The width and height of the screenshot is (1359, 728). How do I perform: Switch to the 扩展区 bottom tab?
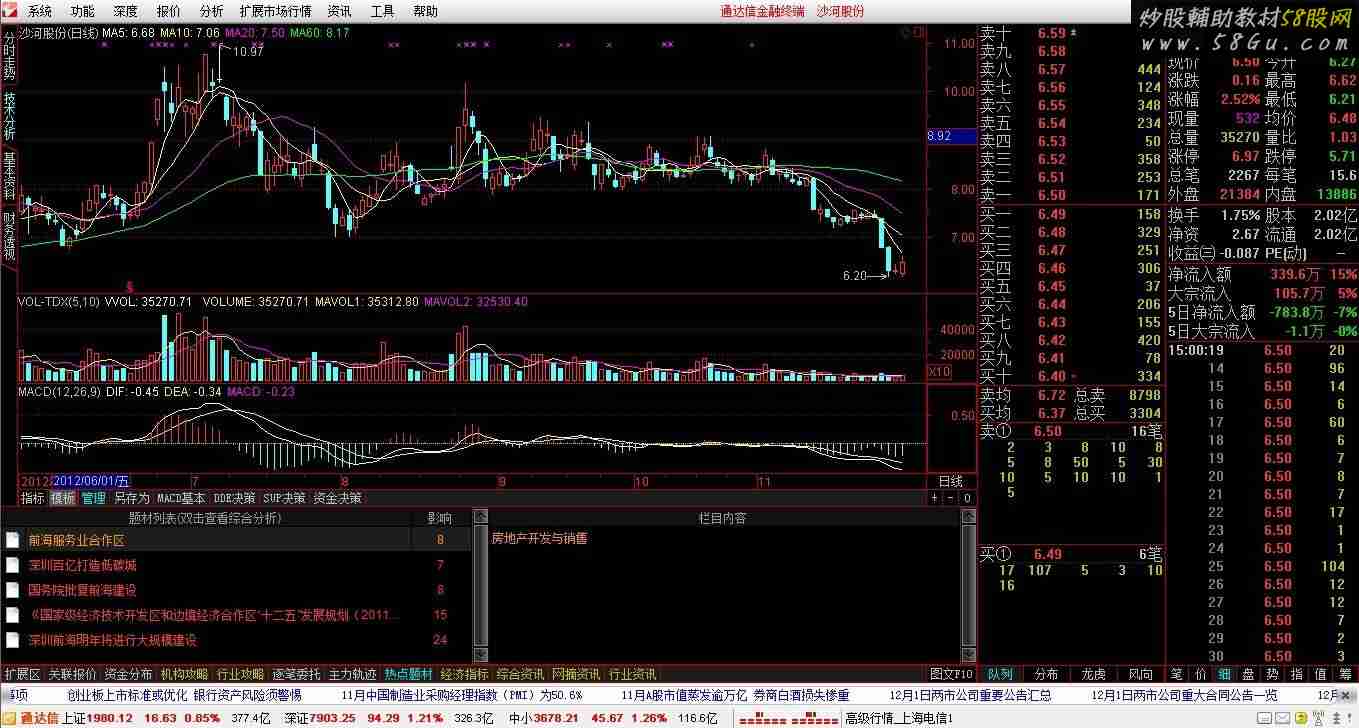(x=22, y=674)
